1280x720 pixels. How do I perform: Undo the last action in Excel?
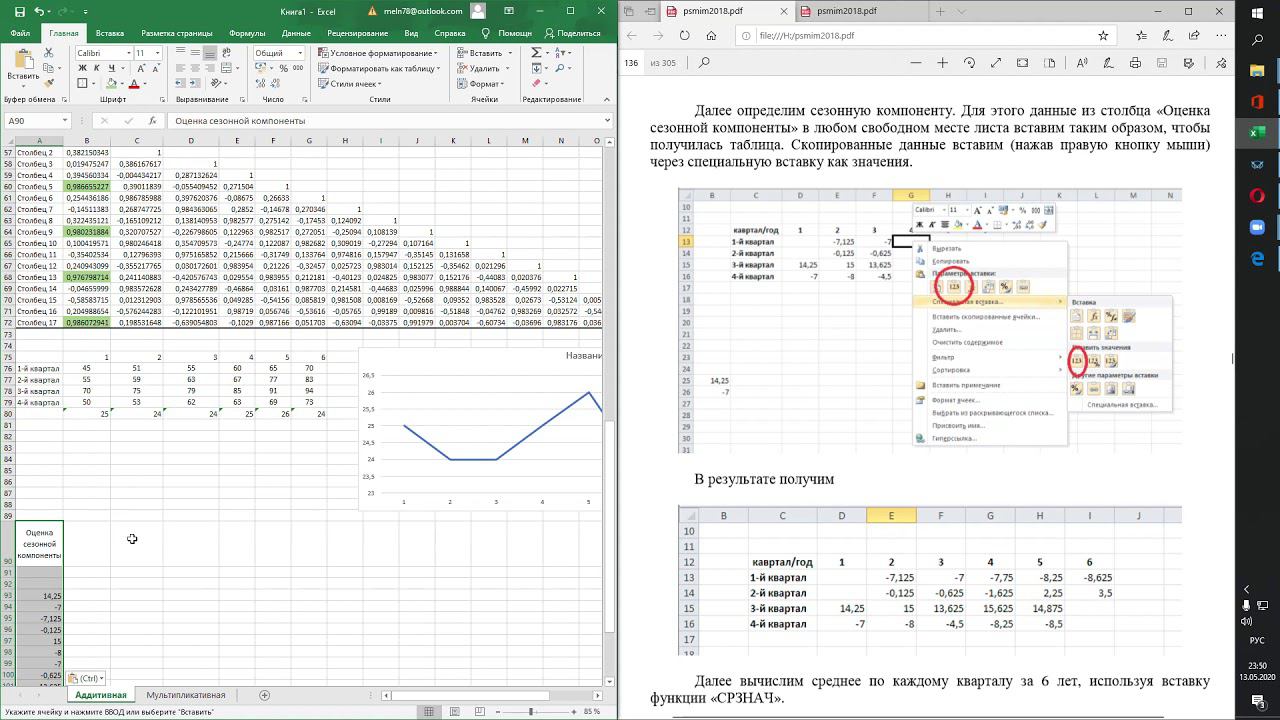[x=38, y=11]
